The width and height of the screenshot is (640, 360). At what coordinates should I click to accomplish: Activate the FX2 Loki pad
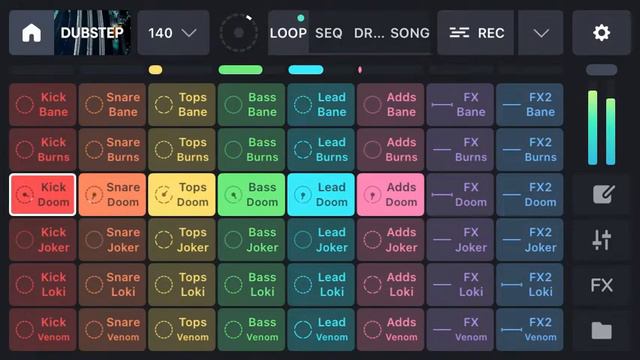pyautogui.click(x=530, y=284)
